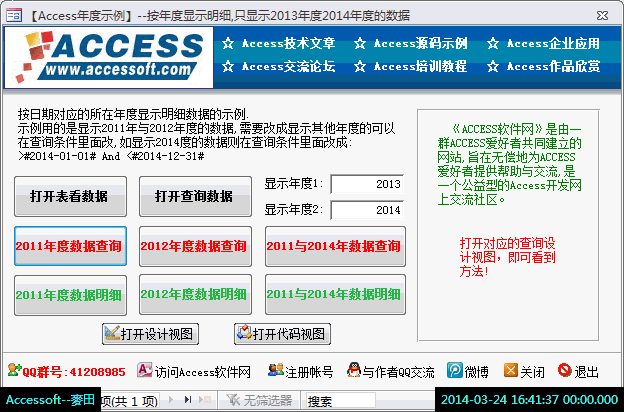Click the star before Access企业应用
624x412 pixels.
point(493,43)
